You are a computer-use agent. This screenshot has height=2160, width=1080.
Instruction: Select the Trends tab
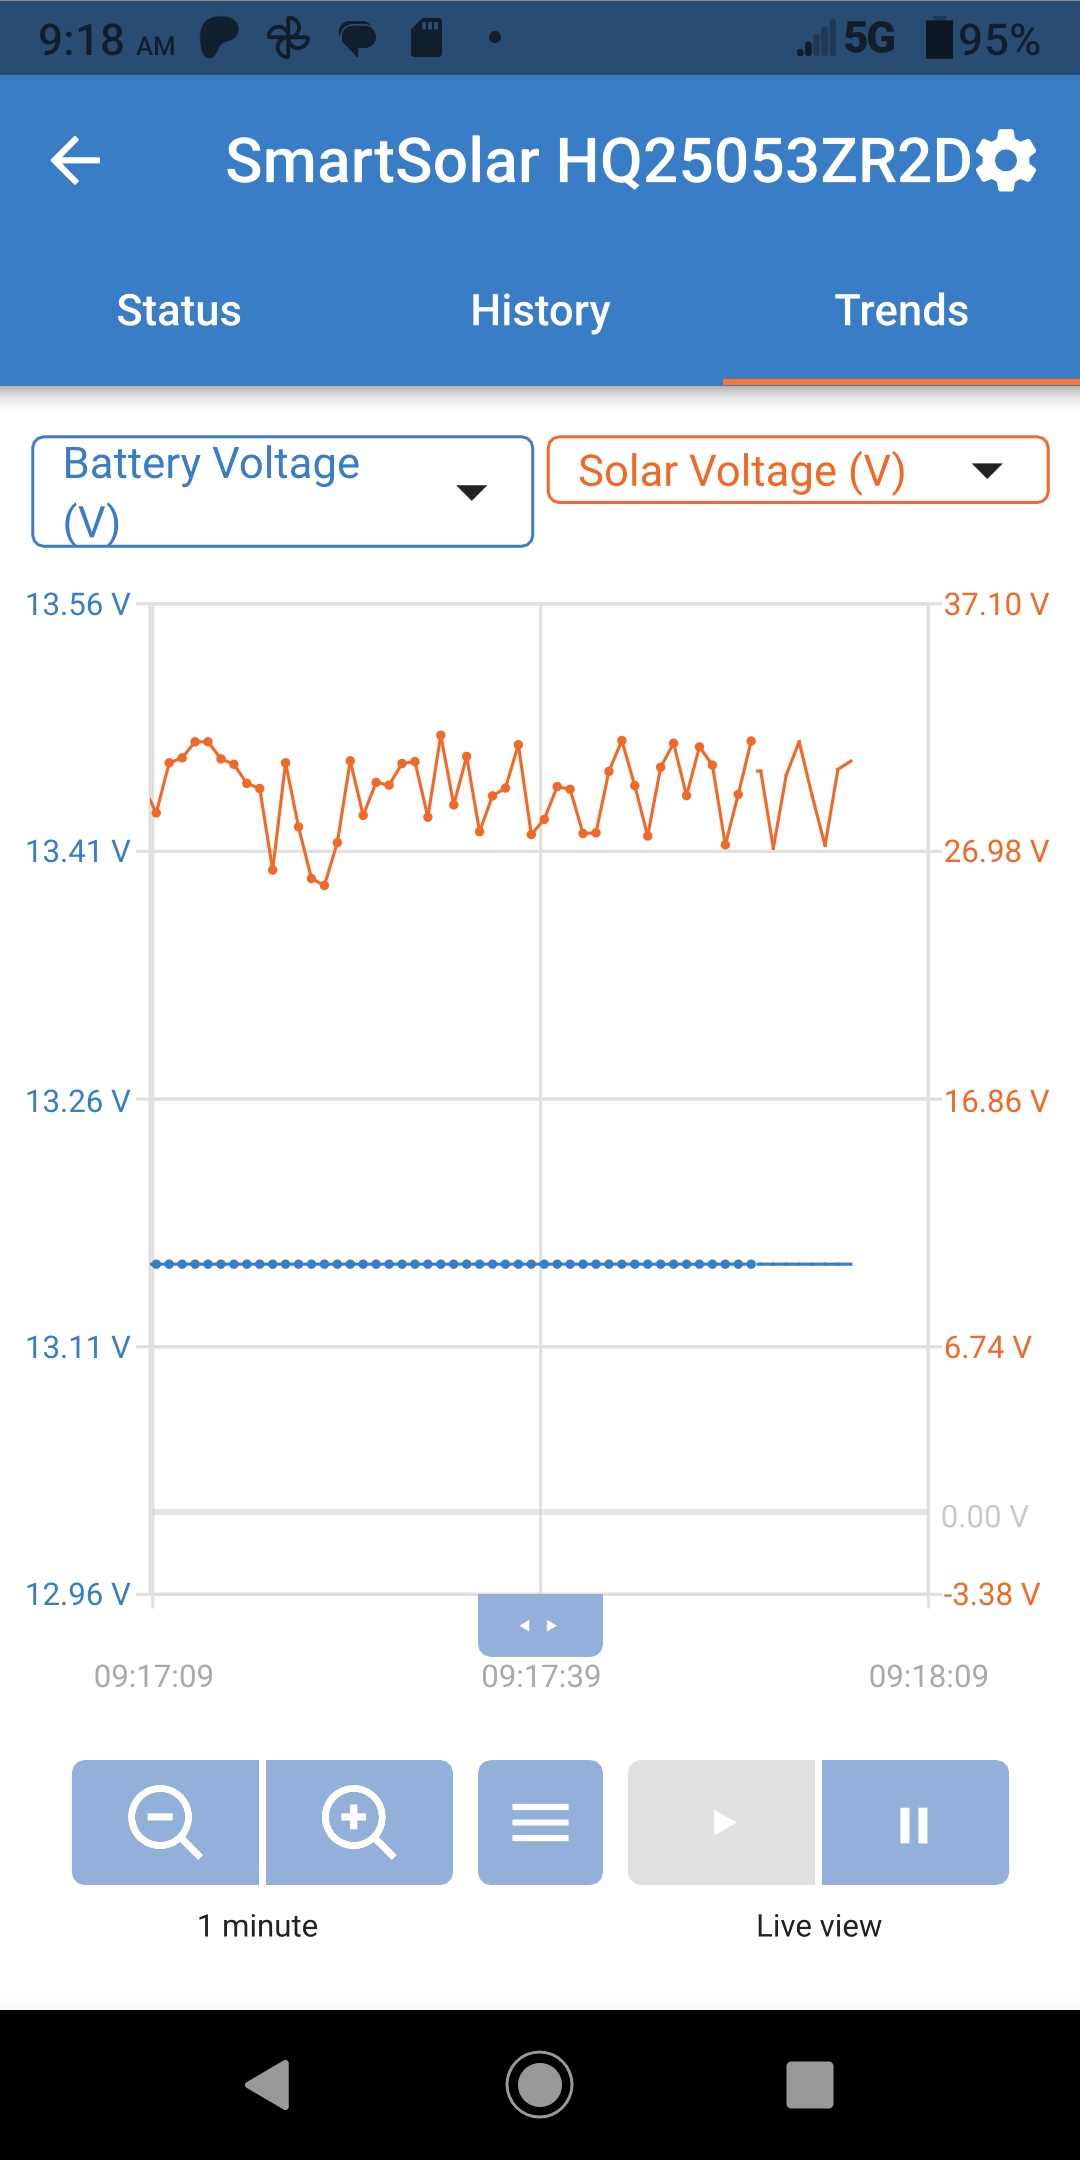(901, 310)
